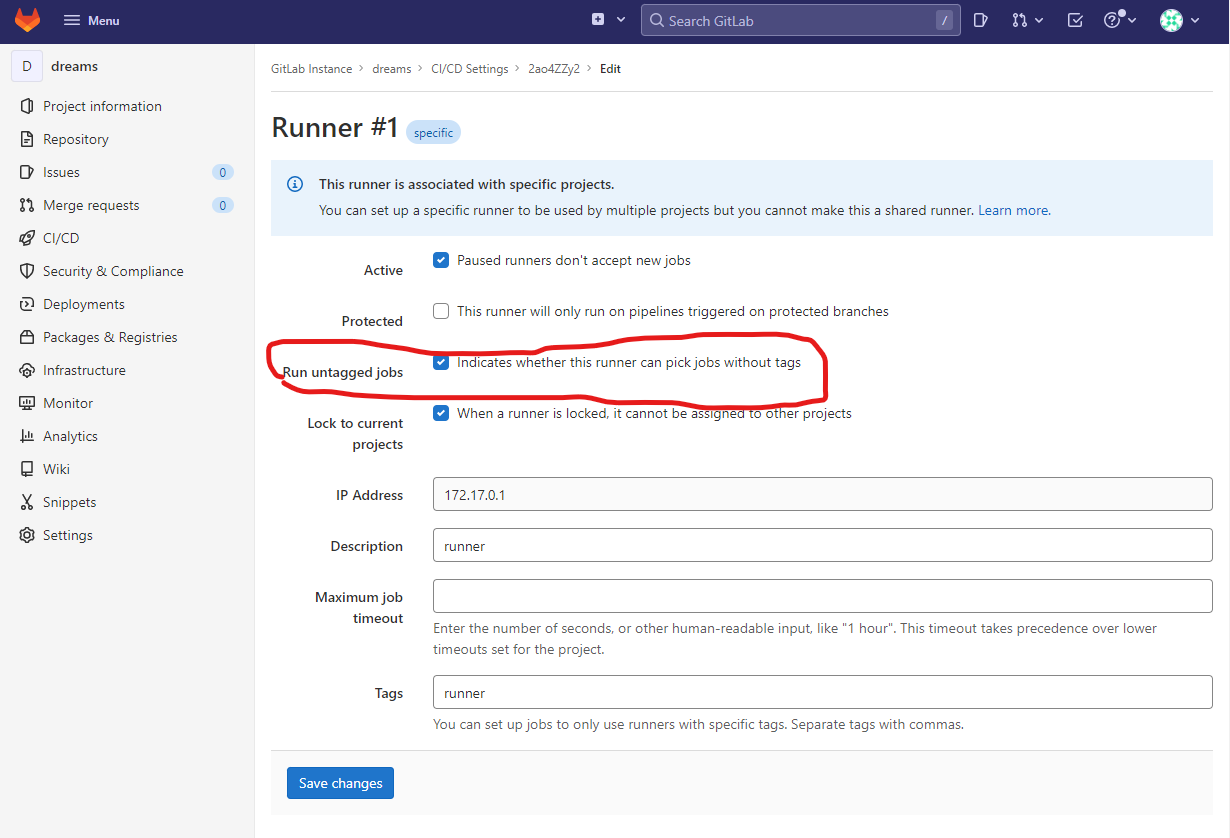Expand the Help dropdown arrow
1230x838 pixels.
pos(1133,20)
